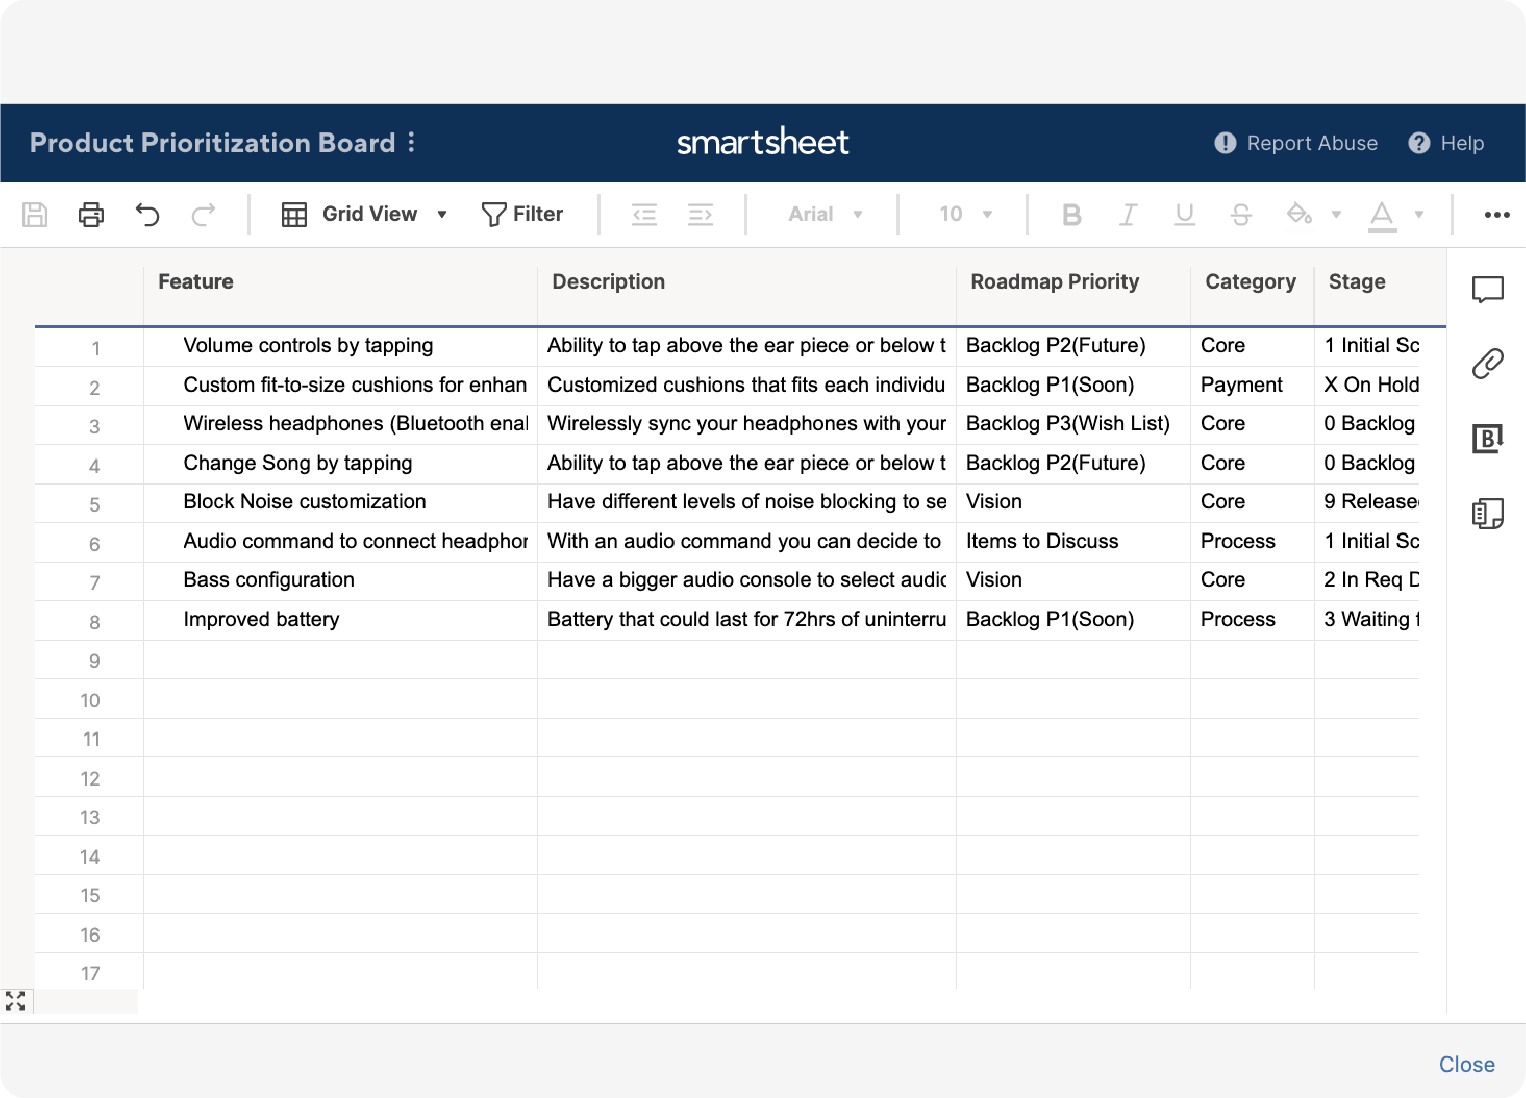Select cell 'Wireless headphones (Bluetooth'

(340, 424)
